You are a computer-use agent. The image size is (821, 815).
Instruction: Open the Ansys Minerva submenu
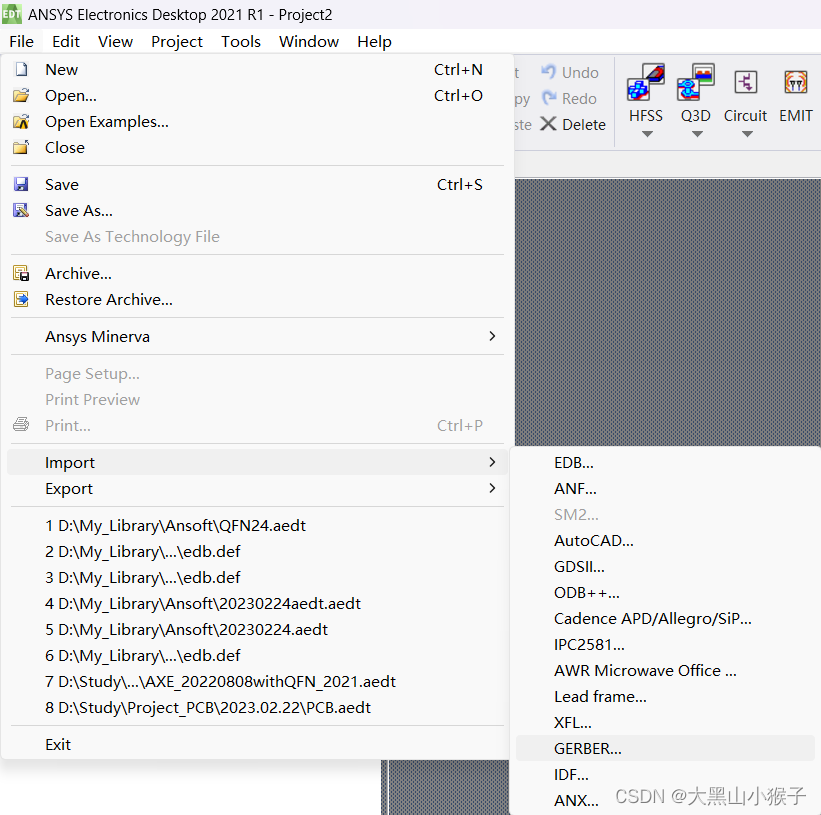[x=257, y=336]
